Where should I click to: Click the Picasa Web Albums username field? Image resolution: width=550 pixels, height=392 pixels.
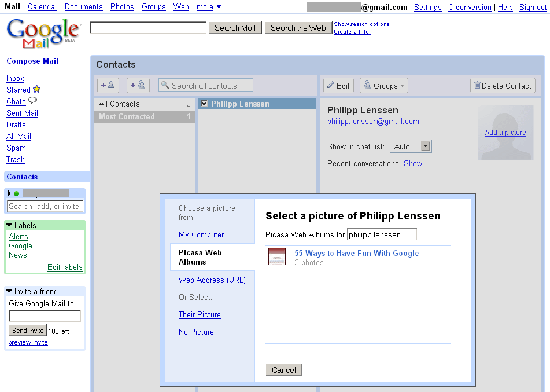[x=382, y=234]
